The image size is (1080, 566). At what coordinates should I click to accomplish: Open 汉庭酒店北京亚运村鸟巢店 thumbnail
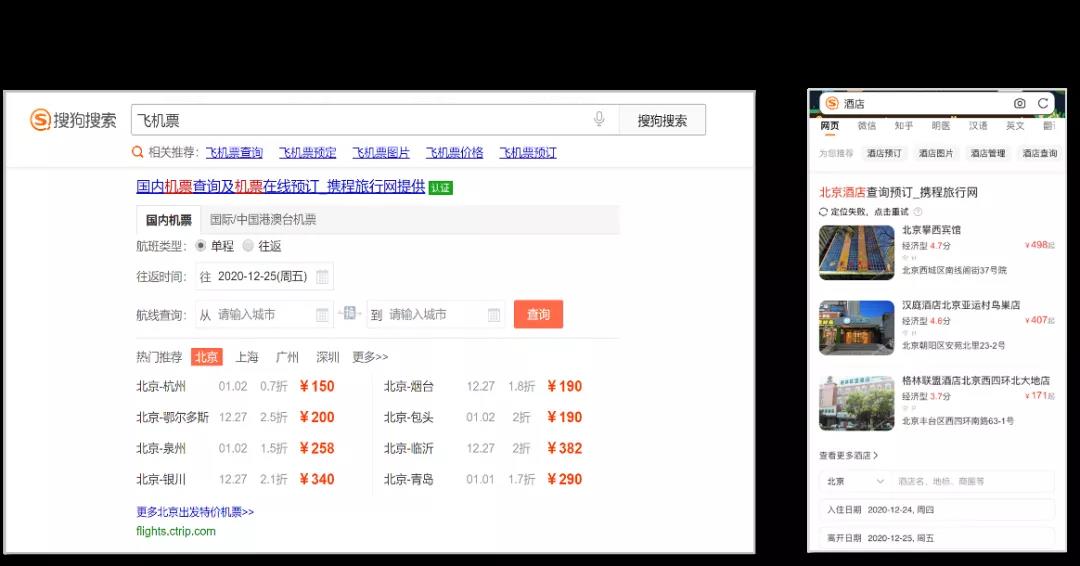(x=856, y=328)
